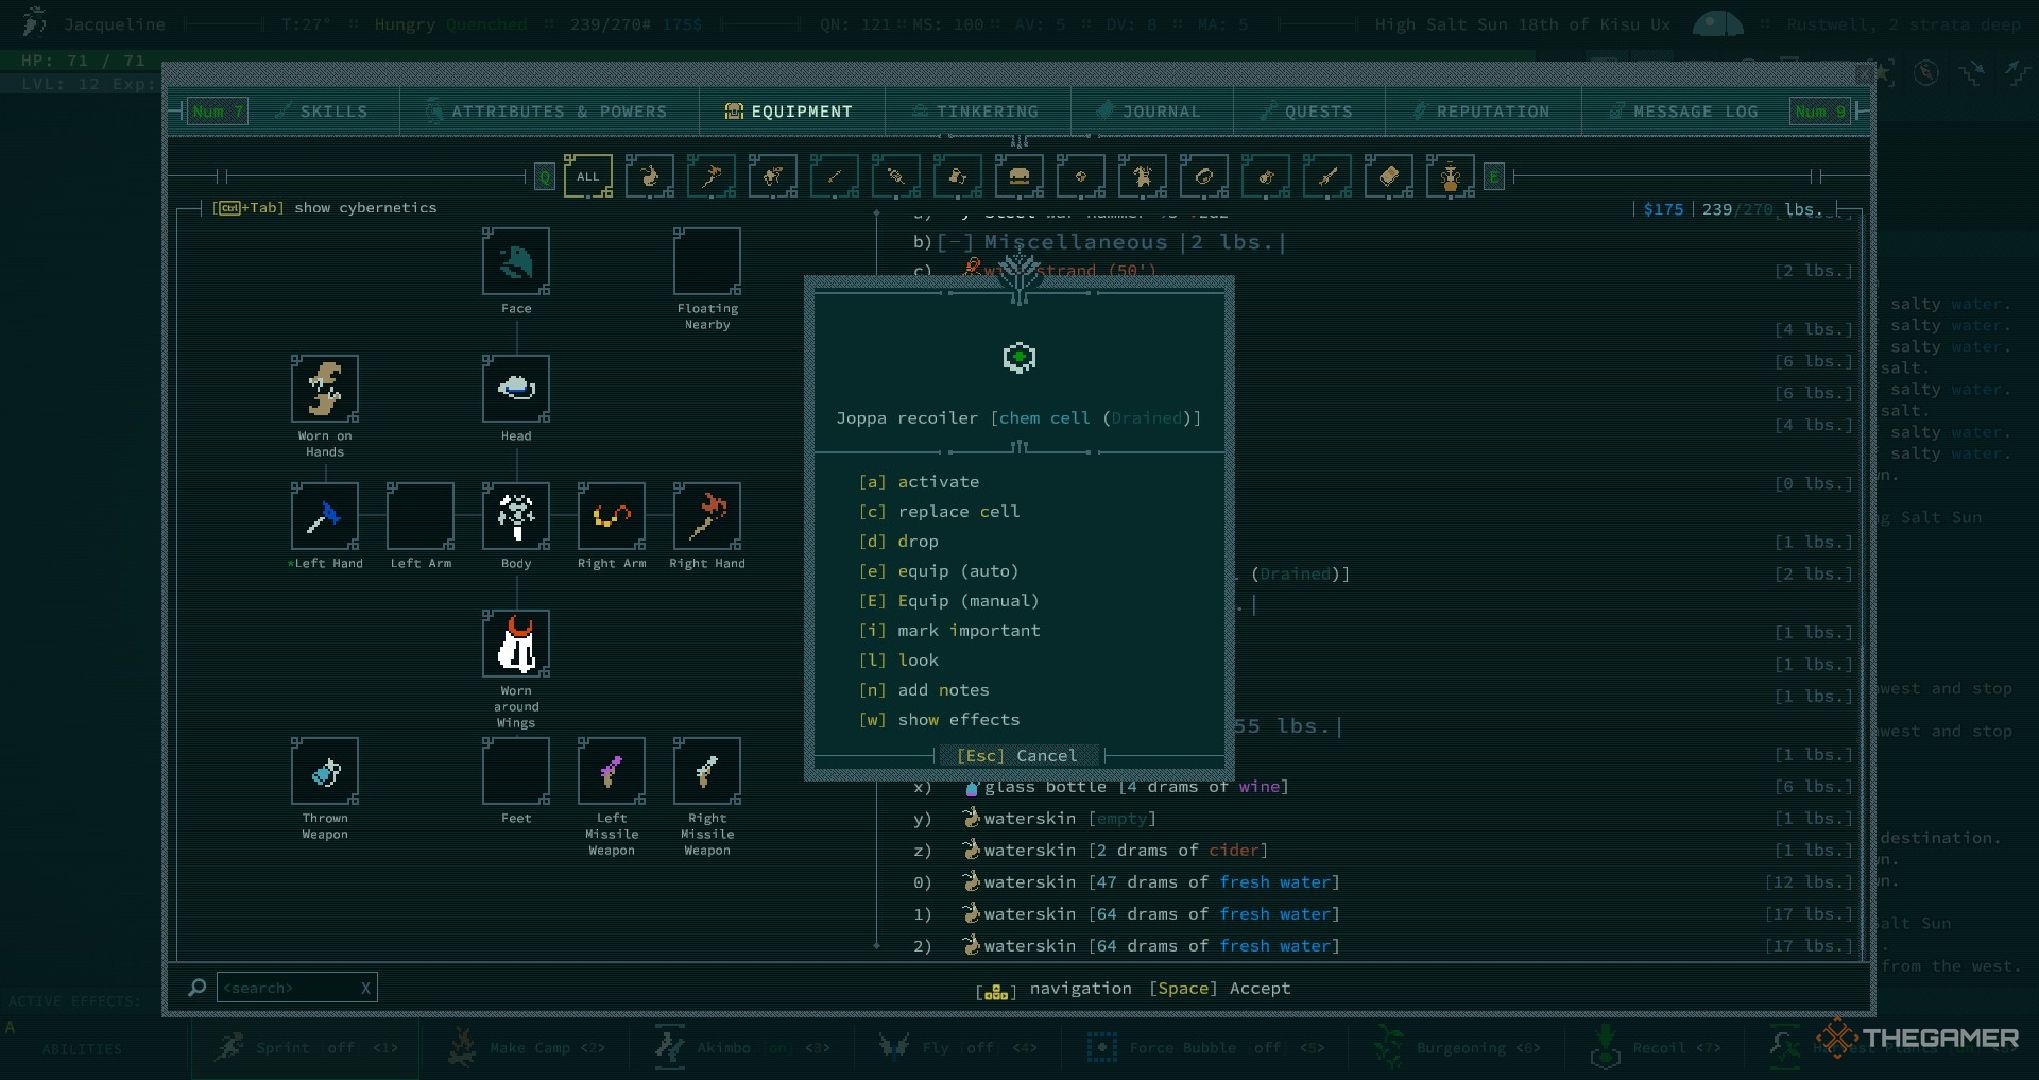Switch to the Tinkering tab
This screenshot has width=2039, height=1080.
tap(976, 111)
